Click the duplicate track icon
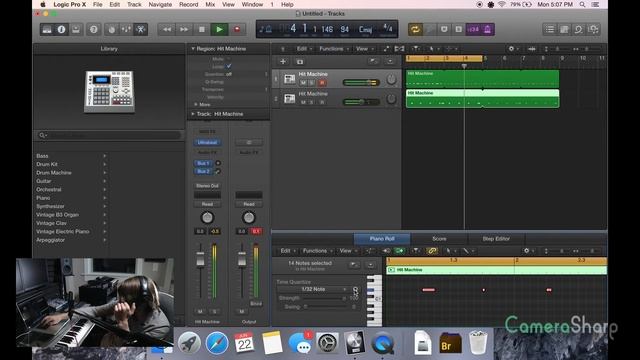The image size is (640, 360). pos(300,62)
